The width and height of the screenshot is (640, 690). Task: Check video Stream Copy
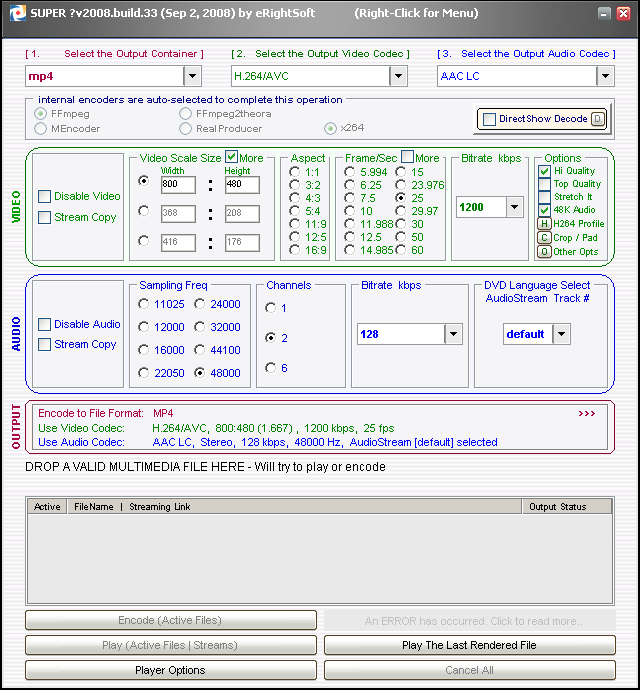44,217
